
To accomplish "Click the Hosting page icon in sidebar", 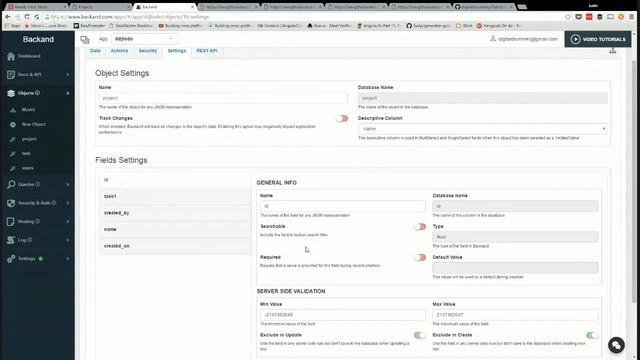I will click(x=11, y=222).
